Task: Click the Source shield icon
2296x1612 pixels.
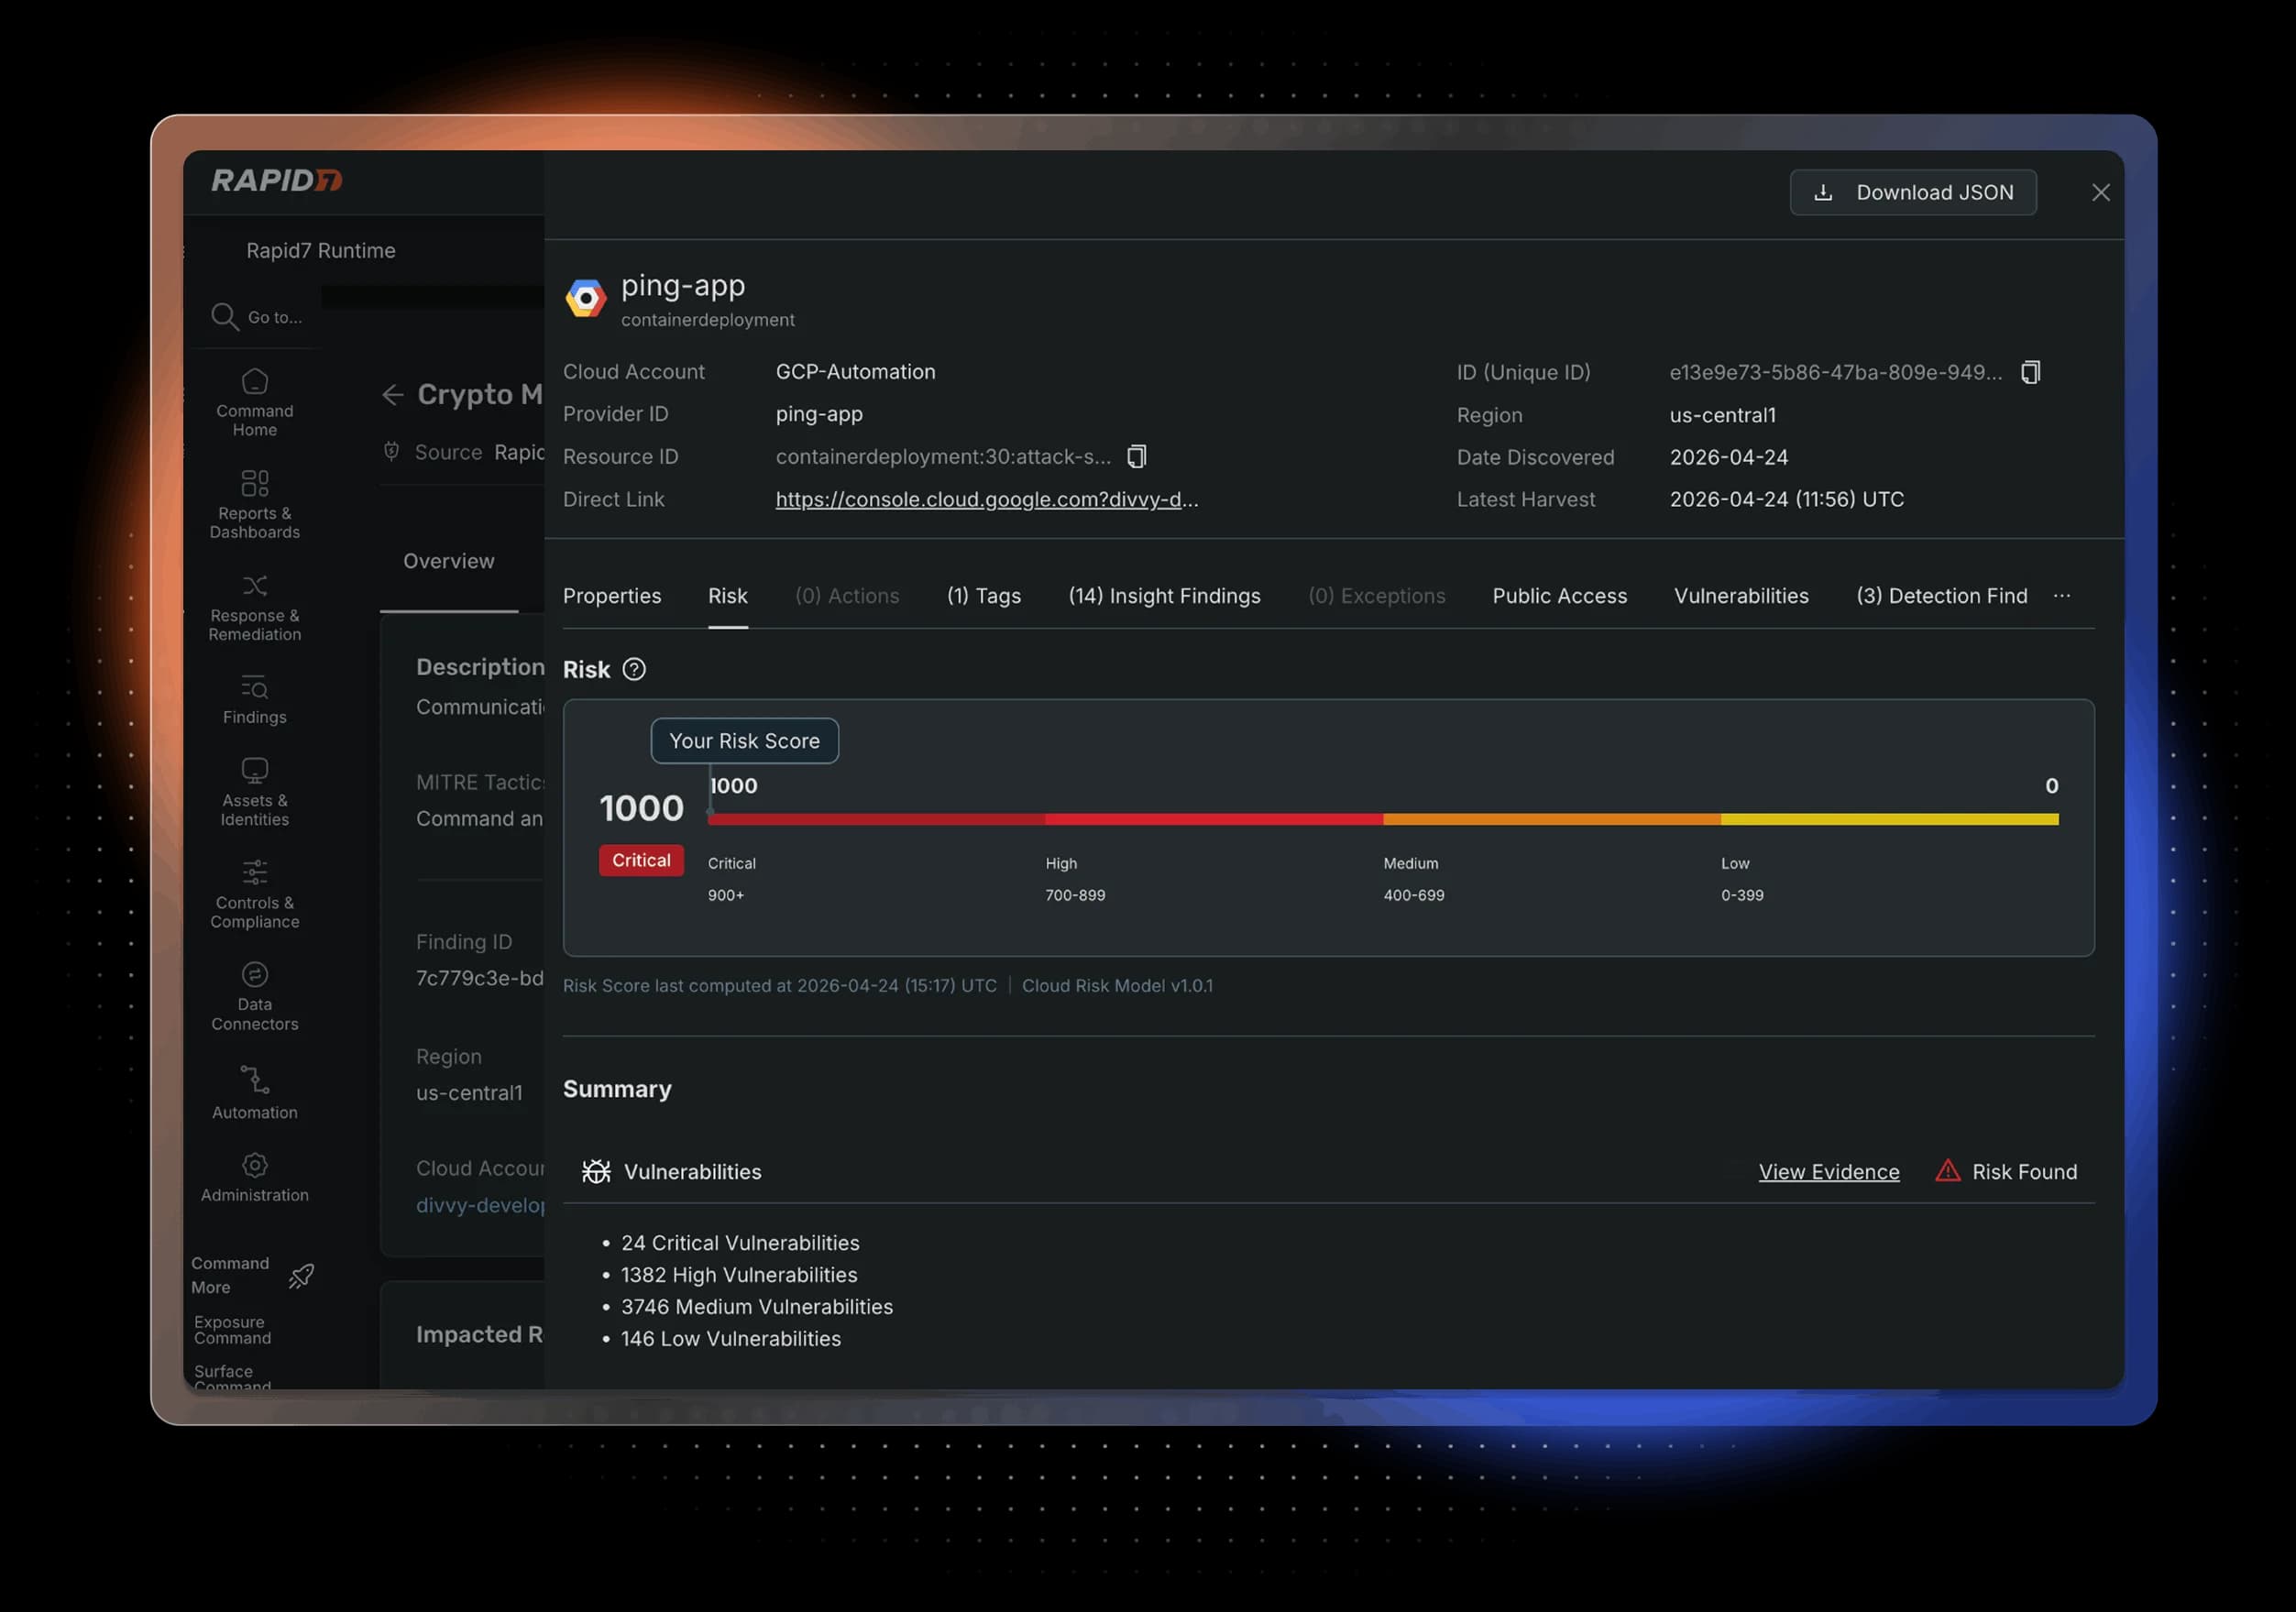Action: coord(391,451)
